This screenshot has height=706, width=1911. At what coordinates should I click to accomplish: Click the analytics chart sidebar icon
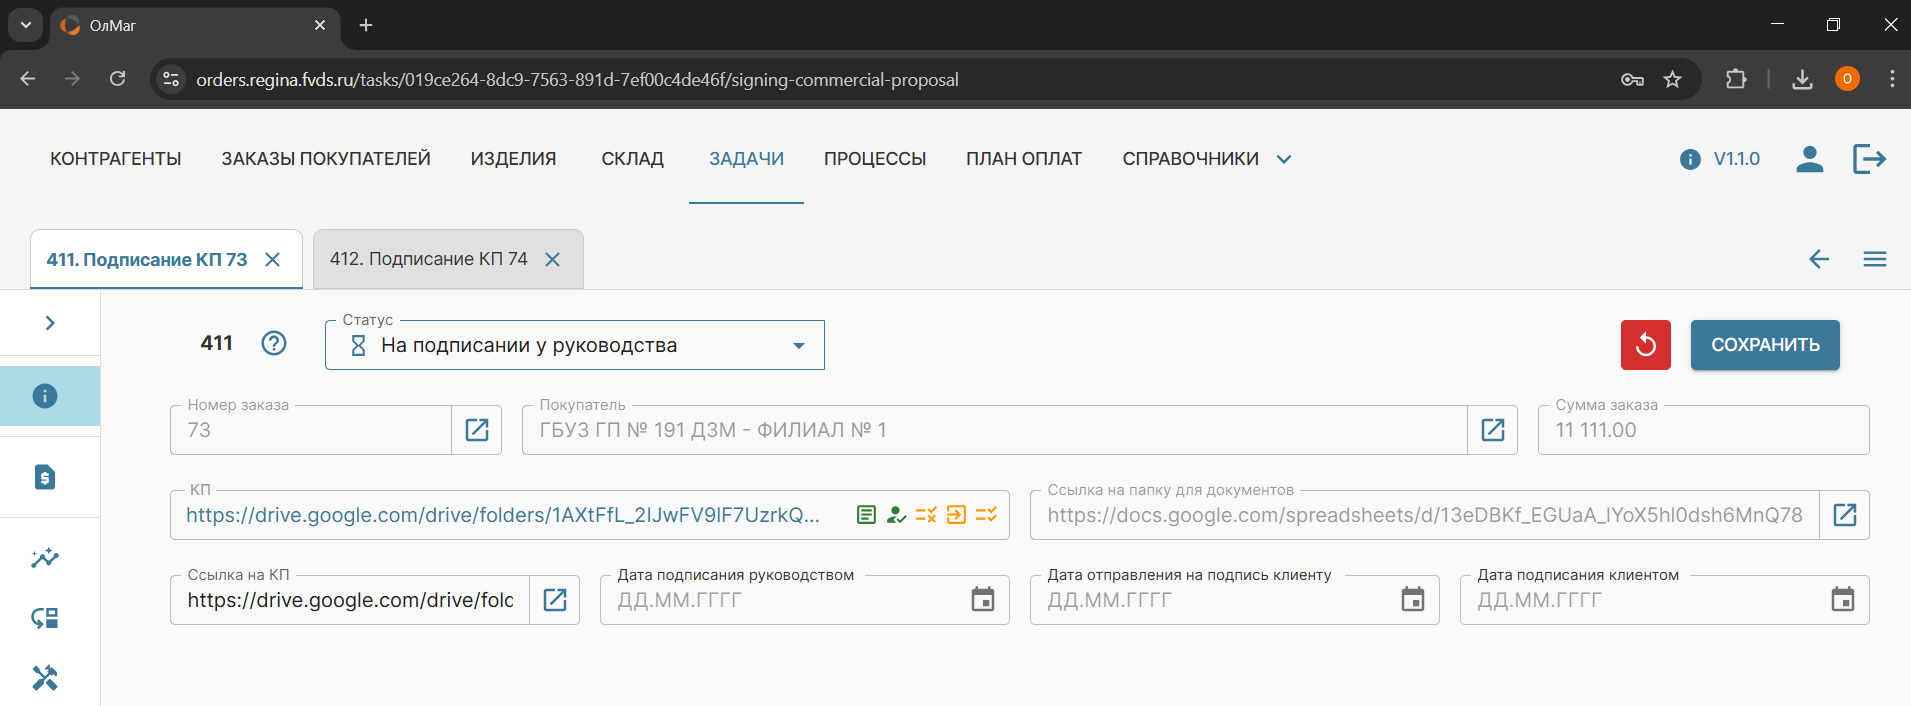point(45,558)
